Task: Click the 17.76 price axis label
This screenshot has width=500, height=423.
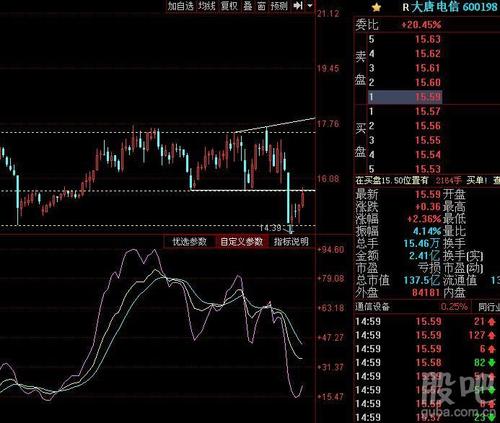Action: click(x=328, y=124)
